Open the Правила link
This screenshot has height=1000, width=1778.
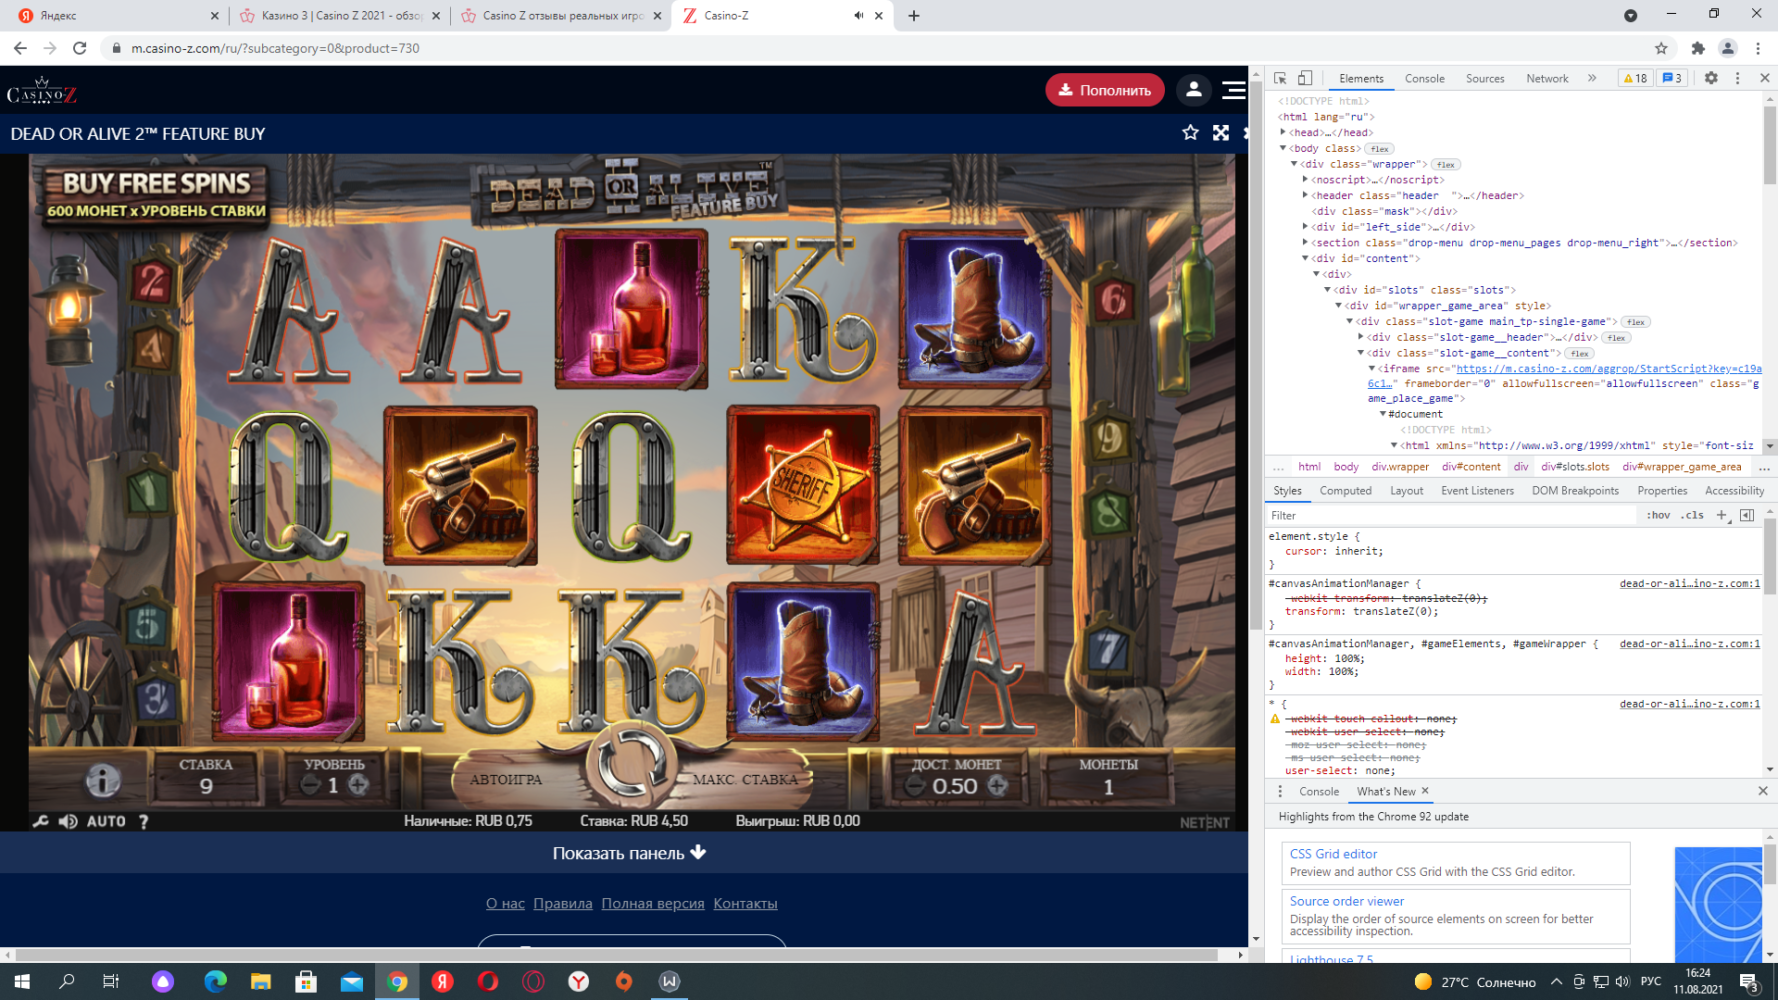(x=563, y=904)
